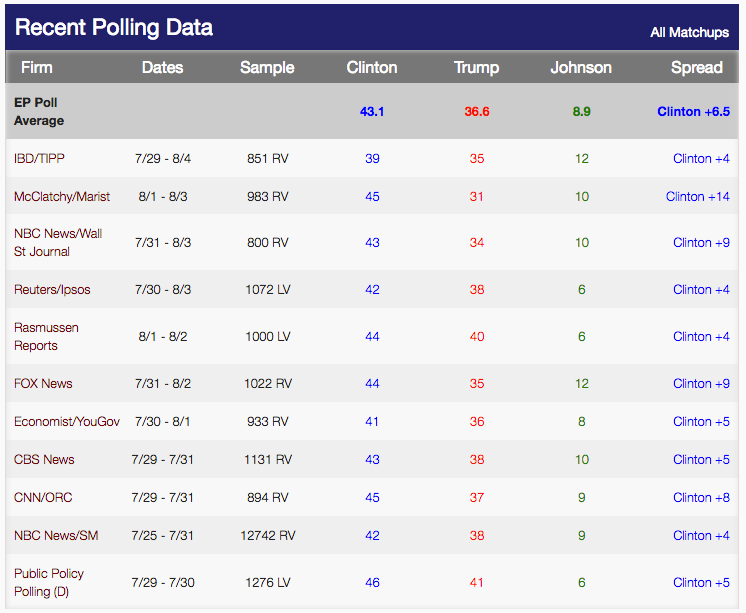Viewport: 746px width, 613px height.
Task: Click the Clinton +14 spread value
Action: pos(697,197)
